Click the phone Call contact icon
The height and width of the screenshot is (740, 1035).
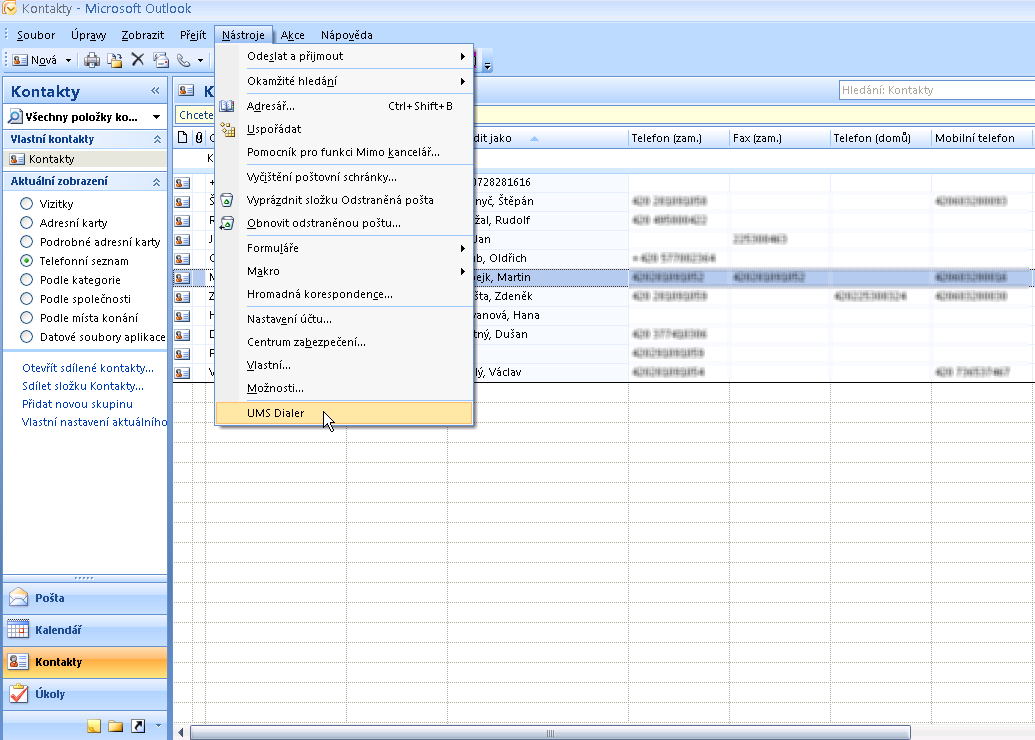(184, 60)
